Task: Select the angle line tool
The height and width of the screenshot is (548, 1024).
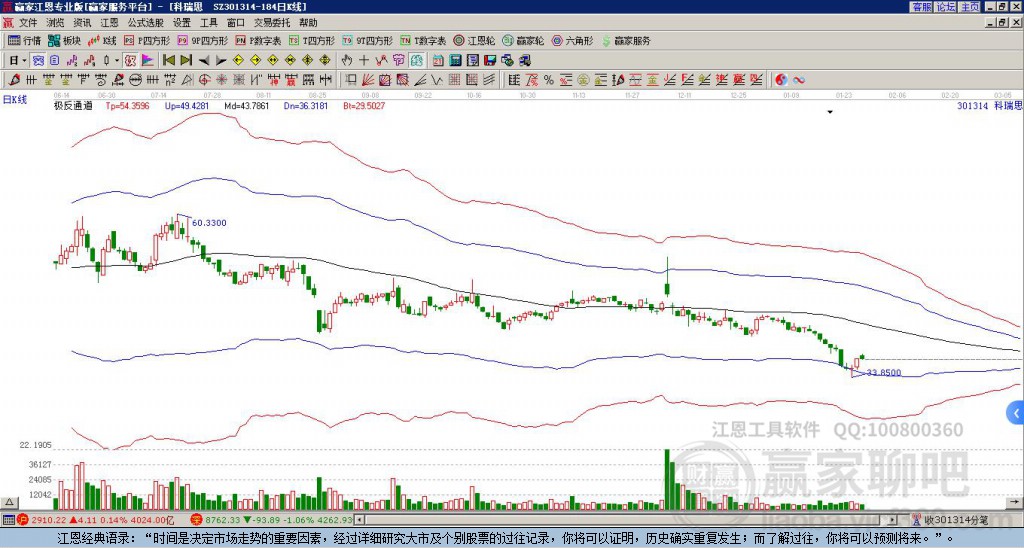Action: (421, 80)
